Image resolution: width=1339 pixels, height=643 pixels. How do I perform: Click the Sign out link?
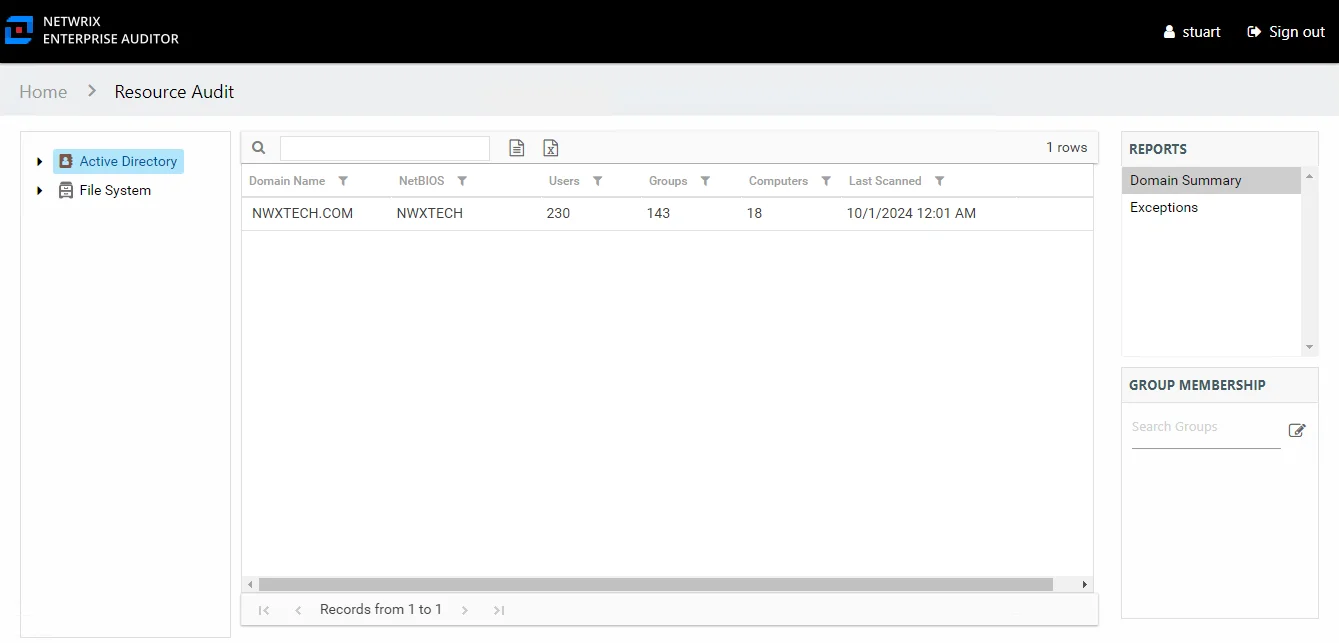[1286, 32]
